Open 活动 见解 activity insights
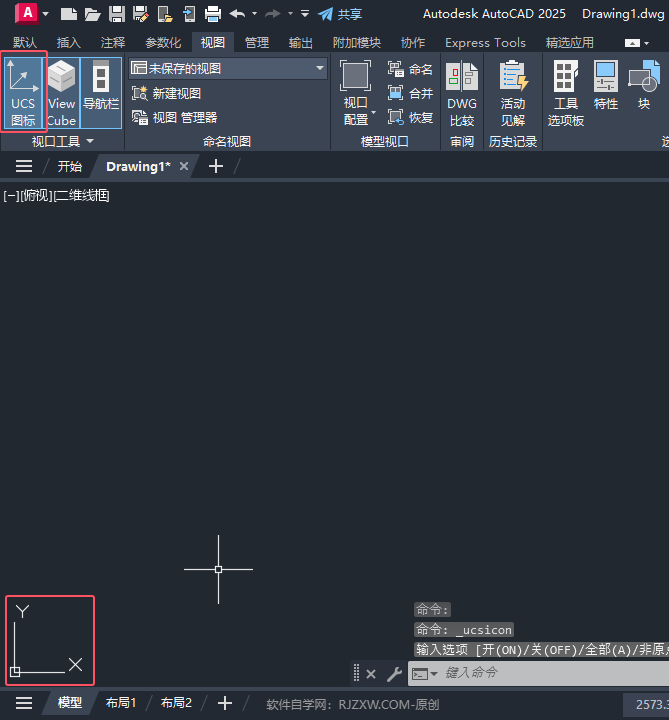Screen dimensions: 669x720 tap(513, 93)
